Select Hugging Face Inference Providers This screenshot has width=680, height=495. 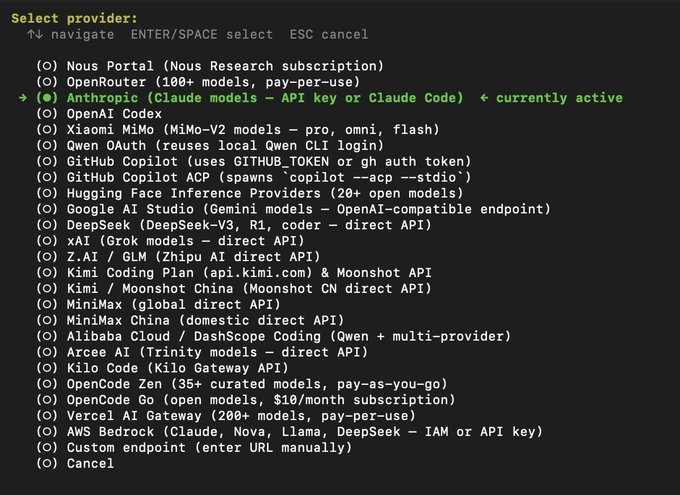pos(250,193)
